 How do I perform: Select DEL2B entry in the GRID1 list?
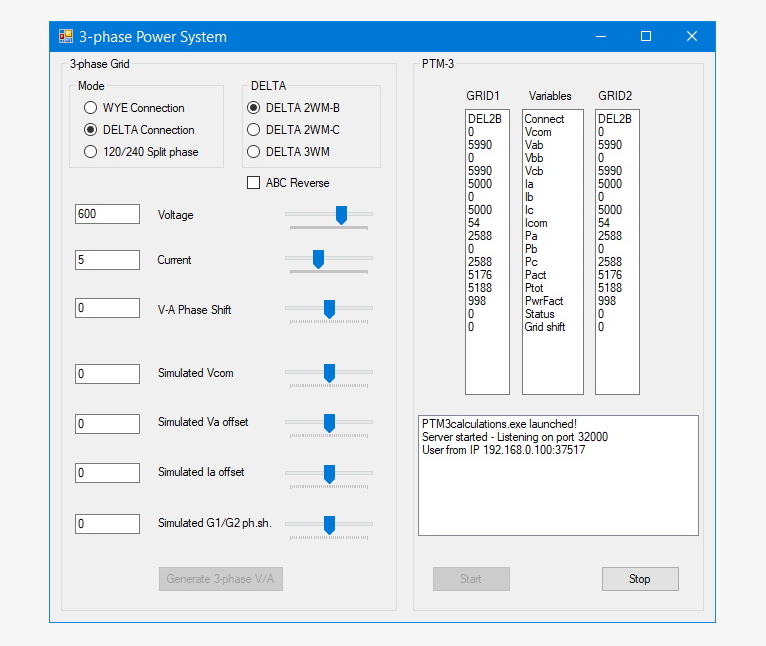tap(485, 119)
